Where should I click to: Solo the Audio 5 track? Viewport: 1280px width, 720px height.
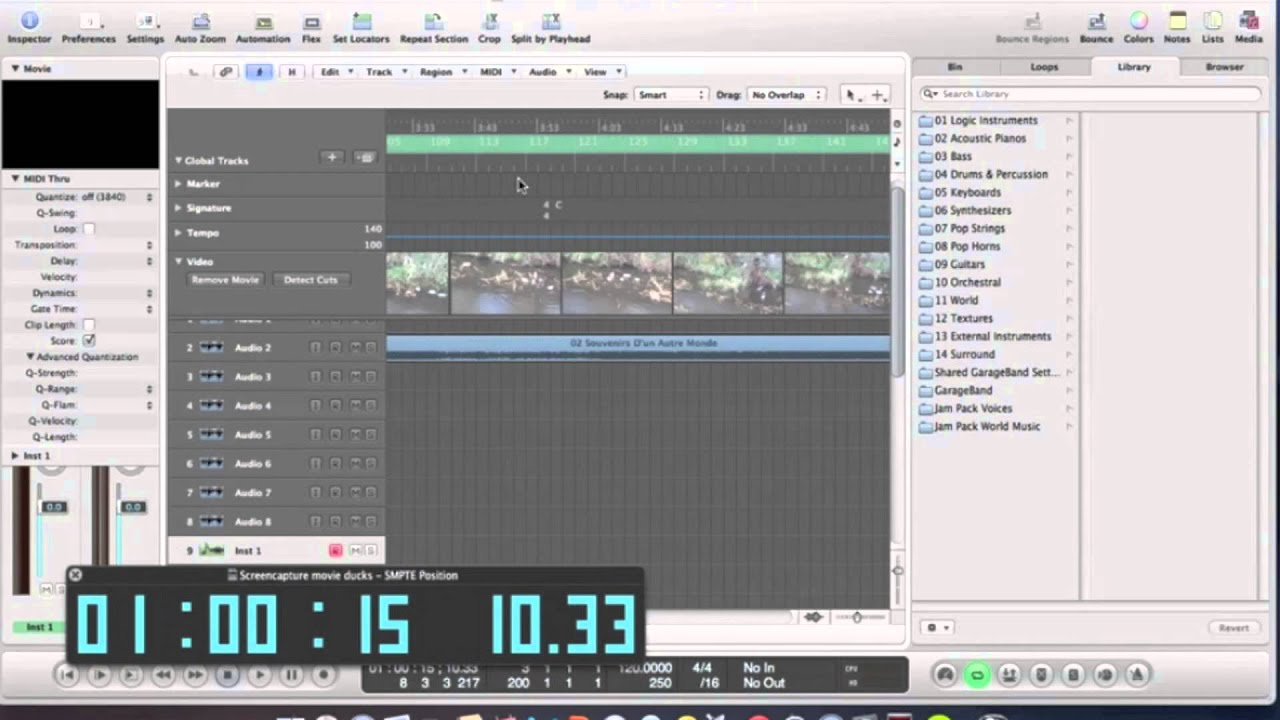[x=370, y=435]
